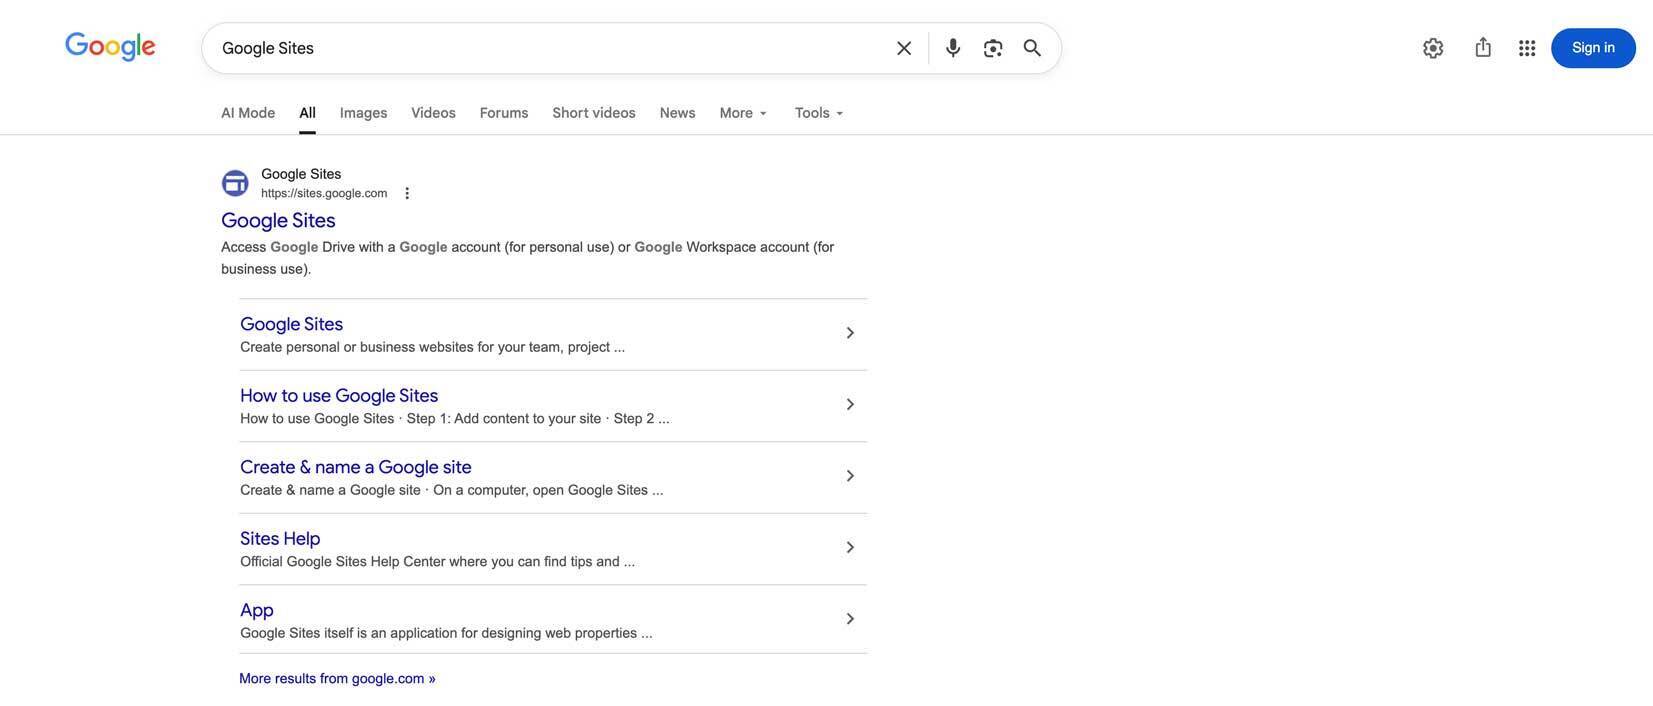Click chevron on Sites Help row
1653x706 pixels.
pyautogui.click(x=850, y=547)
